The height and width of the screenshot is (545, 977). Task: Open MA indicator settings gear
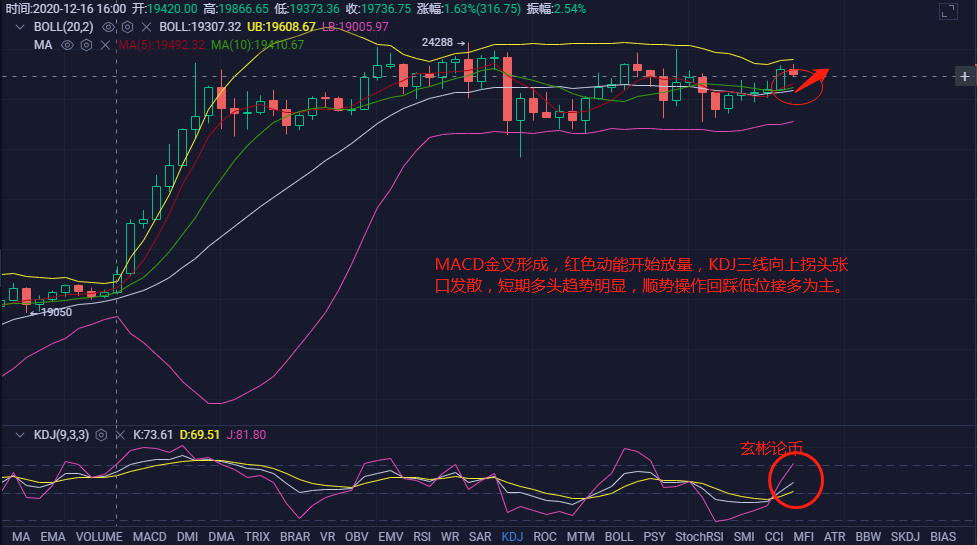coord(87,45)
